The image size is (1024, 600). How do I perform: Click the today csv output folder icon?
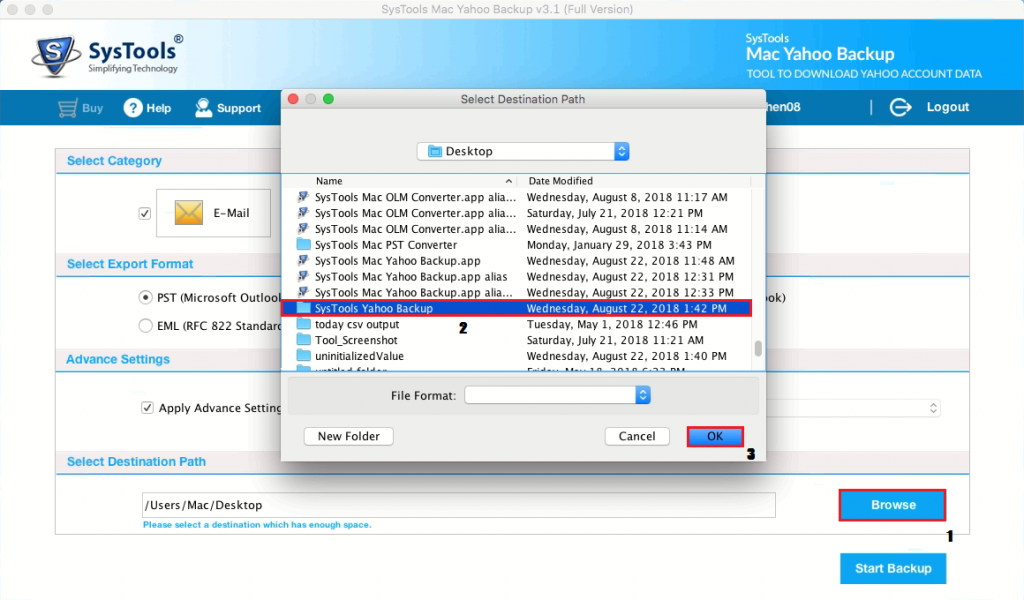(303, 324)
